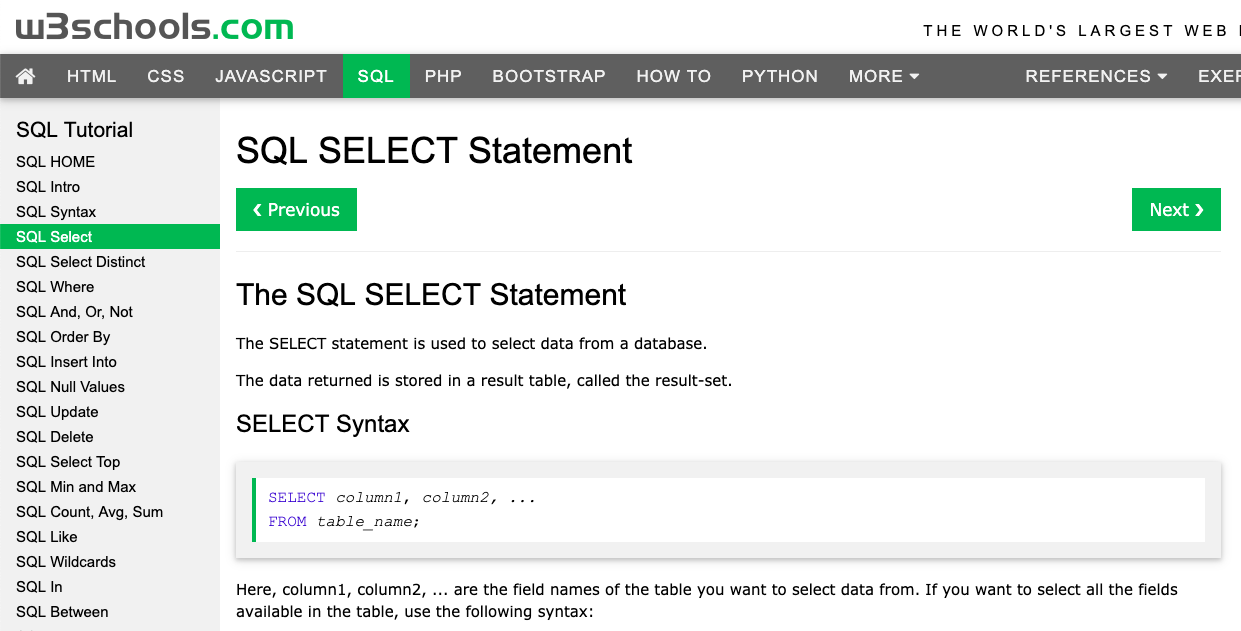The image size is (1241, 631).
Task: Open SQL Wildcards from the sidebar
Action: (x=65, y=562)
